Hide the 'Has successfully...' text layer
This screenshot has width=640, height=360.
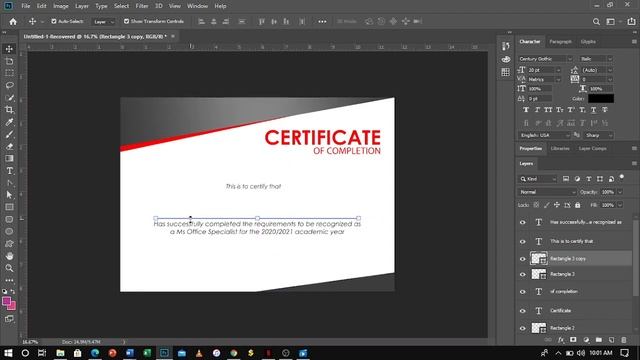tap(522, 222)
